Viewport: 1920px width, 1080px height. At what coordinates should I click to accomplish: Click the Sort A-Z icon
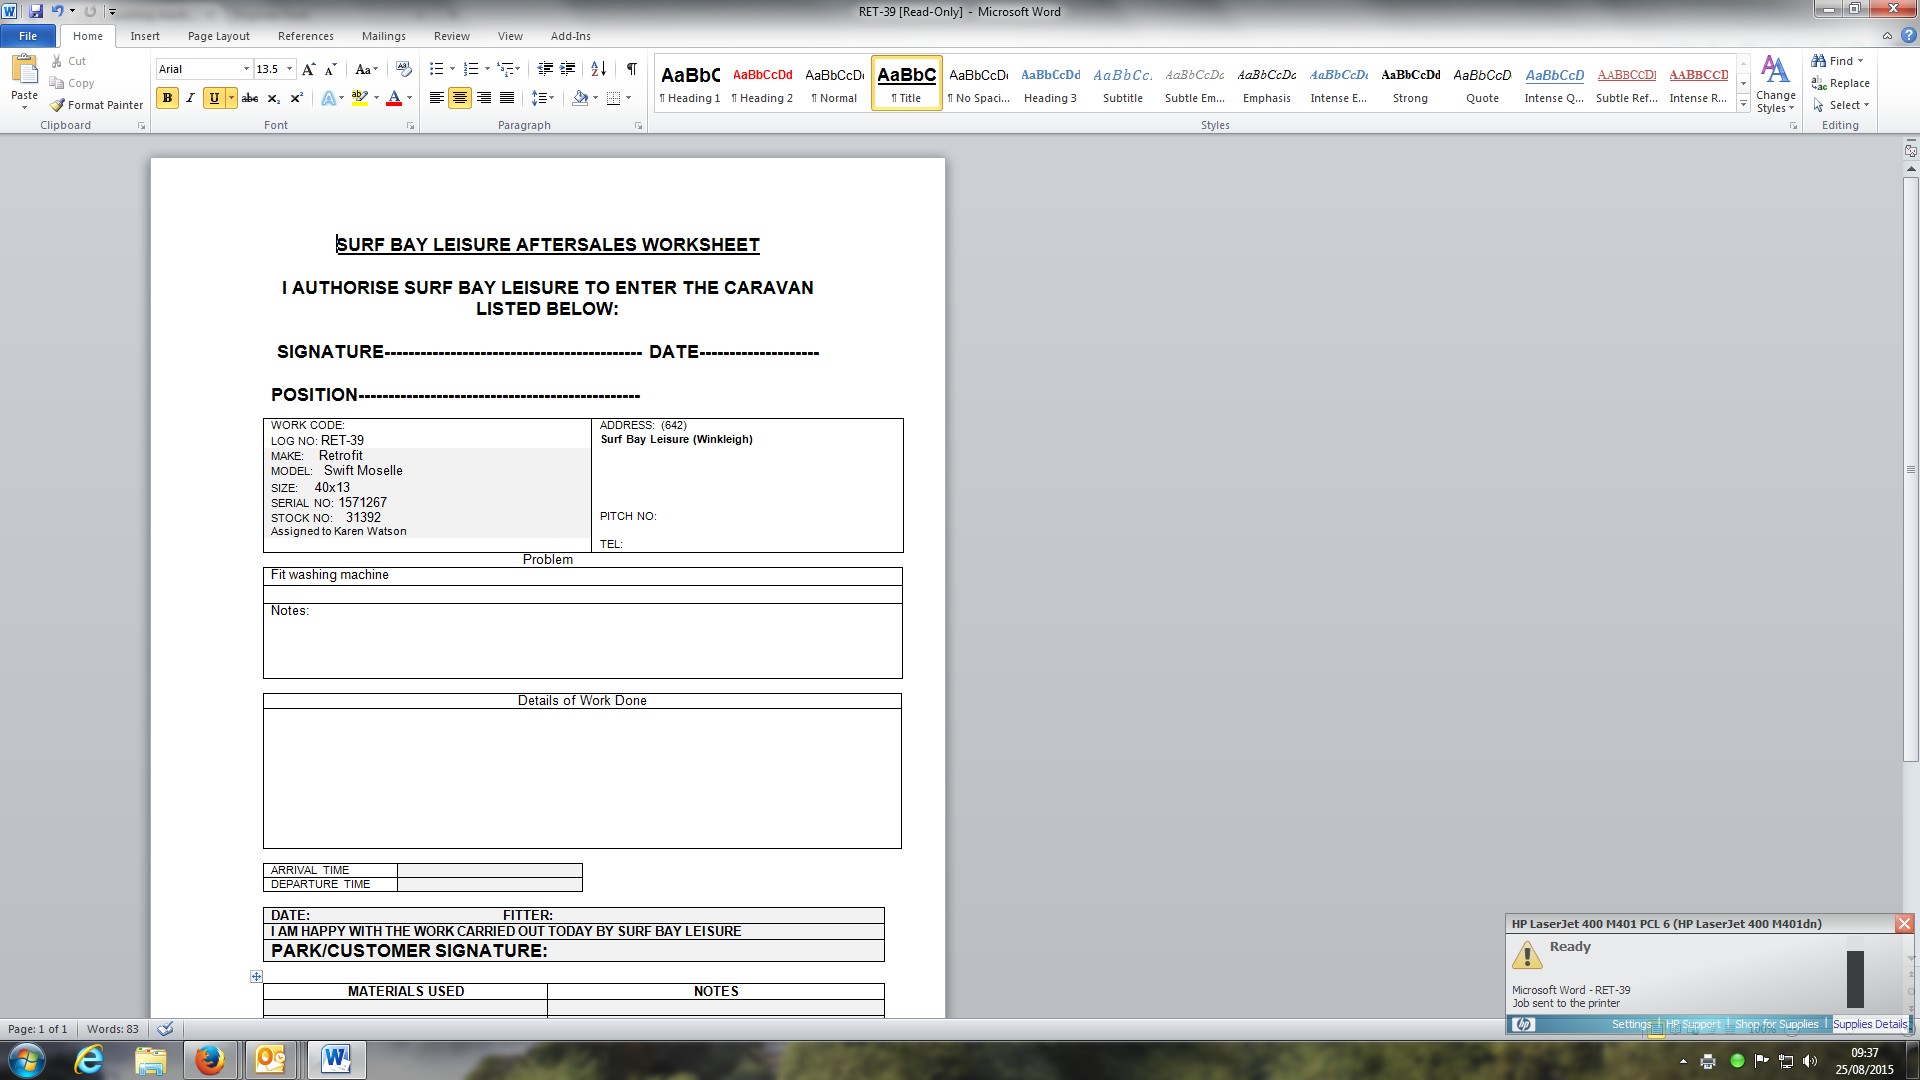click(x=598, y=69)
